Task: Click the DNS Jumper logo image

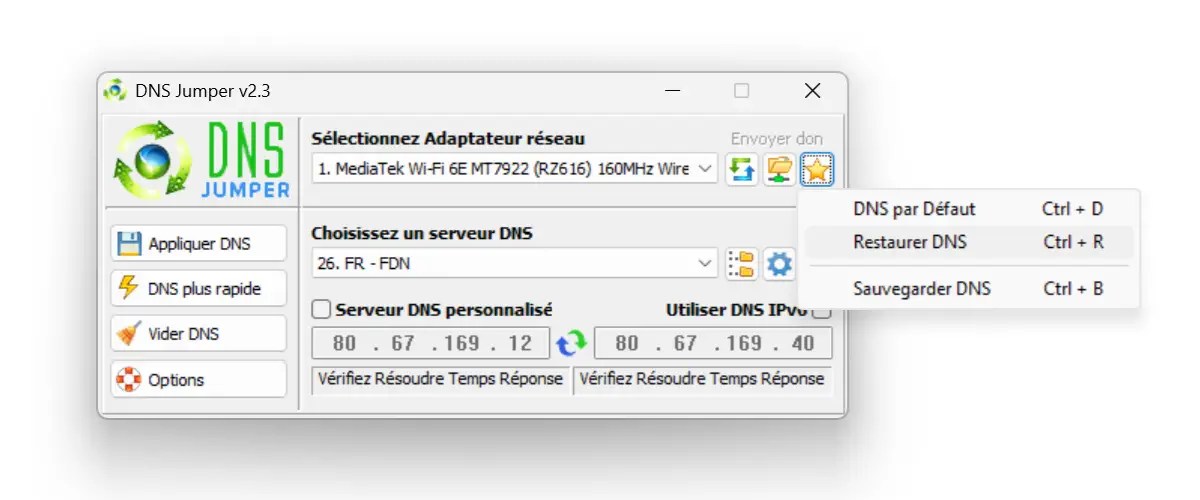Action: point(202,160)
